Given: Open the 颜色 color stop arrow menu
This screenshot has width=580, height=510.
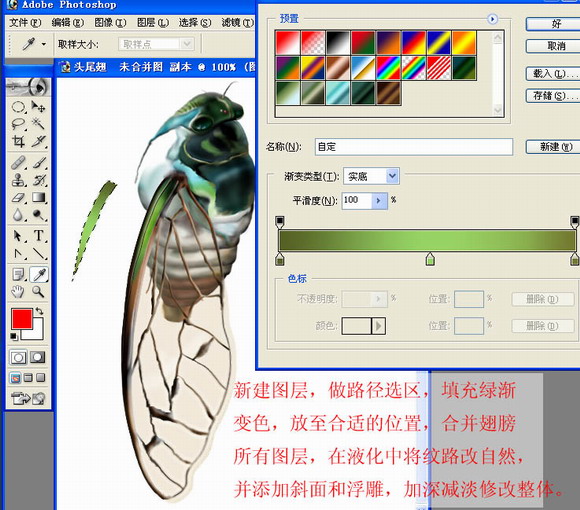Looking at the screenshot, I should (x=378, y=326).
